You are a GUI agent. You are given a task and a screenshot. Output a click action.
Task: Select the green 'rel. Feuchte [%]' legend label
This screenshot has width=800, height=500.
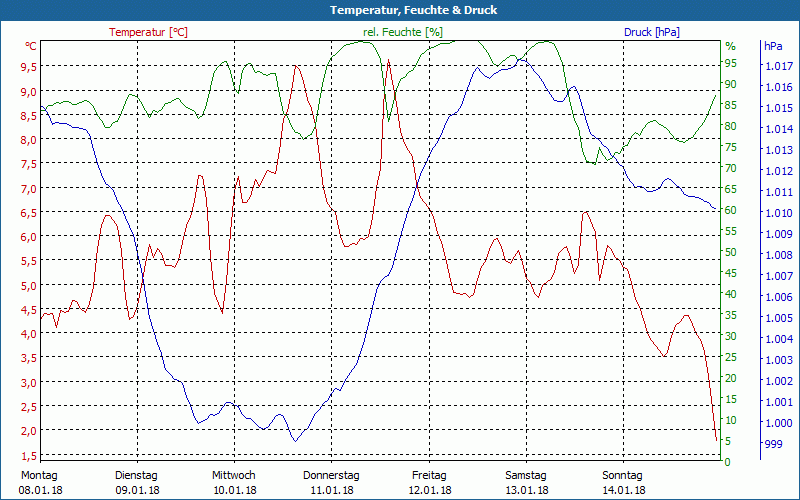point(403,32)
